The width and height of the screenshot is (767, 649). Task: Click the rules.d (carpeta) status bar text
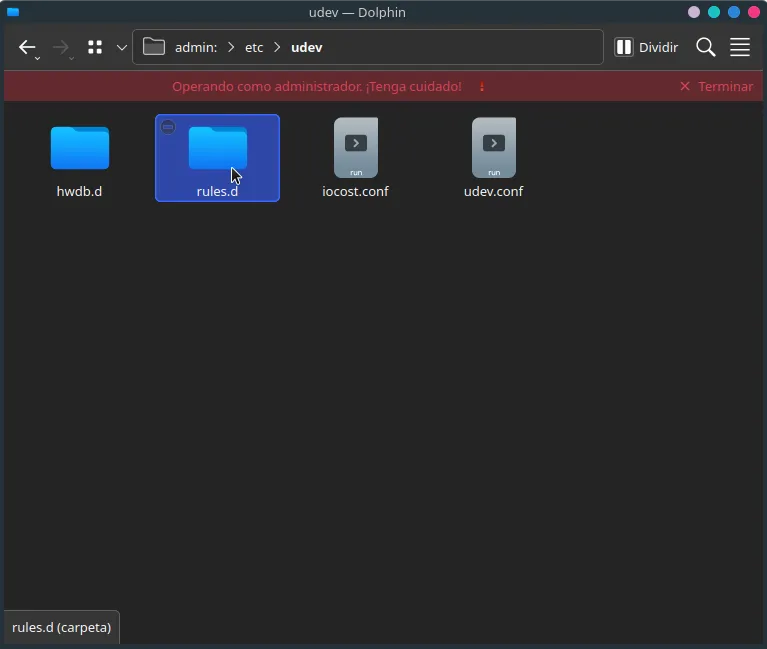pos(62,627)
